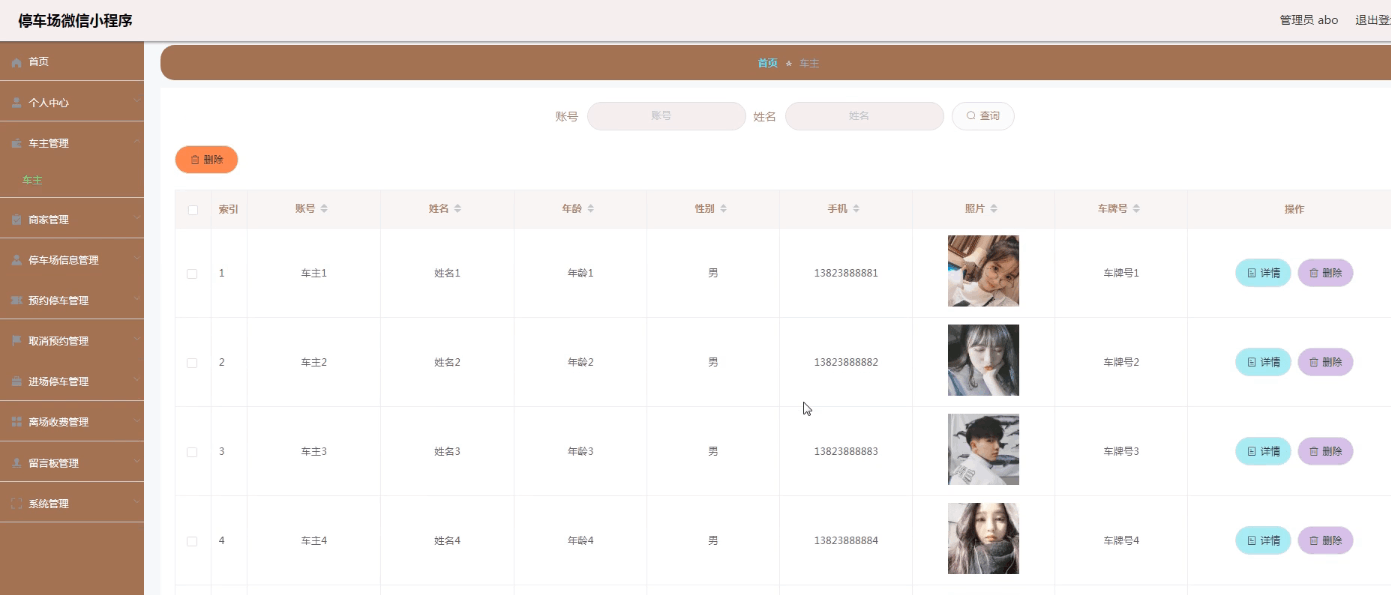Click the person icon beside 个人中心
The width and height of the screenshot is (1391, 595).
pos(16,103)
